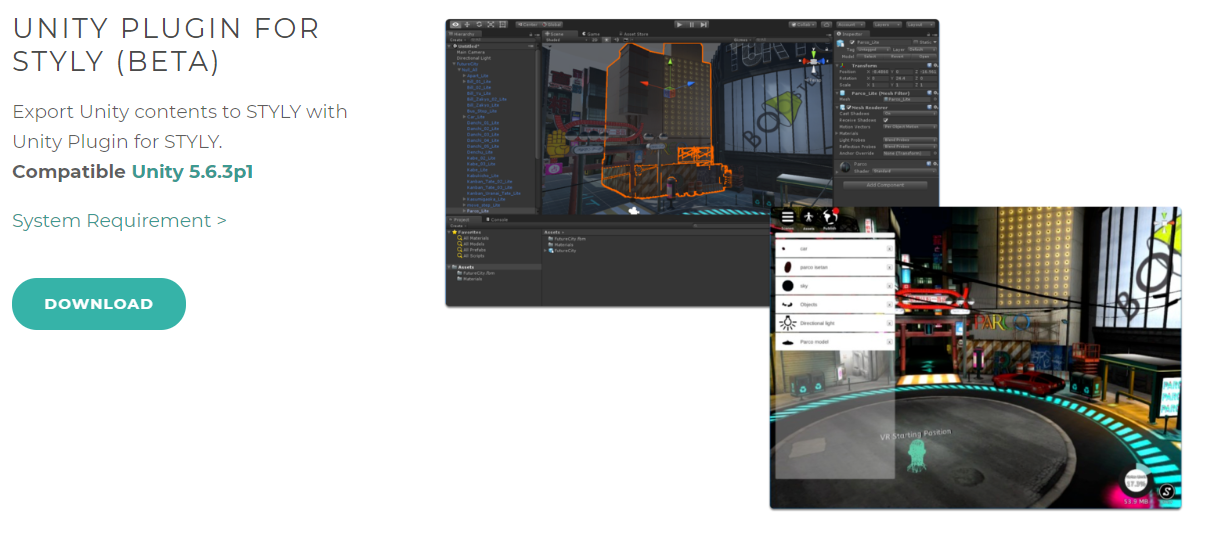Click the cloud services icon in Unity
This screenshot has height=535, width=1205.
pos(828,24)
